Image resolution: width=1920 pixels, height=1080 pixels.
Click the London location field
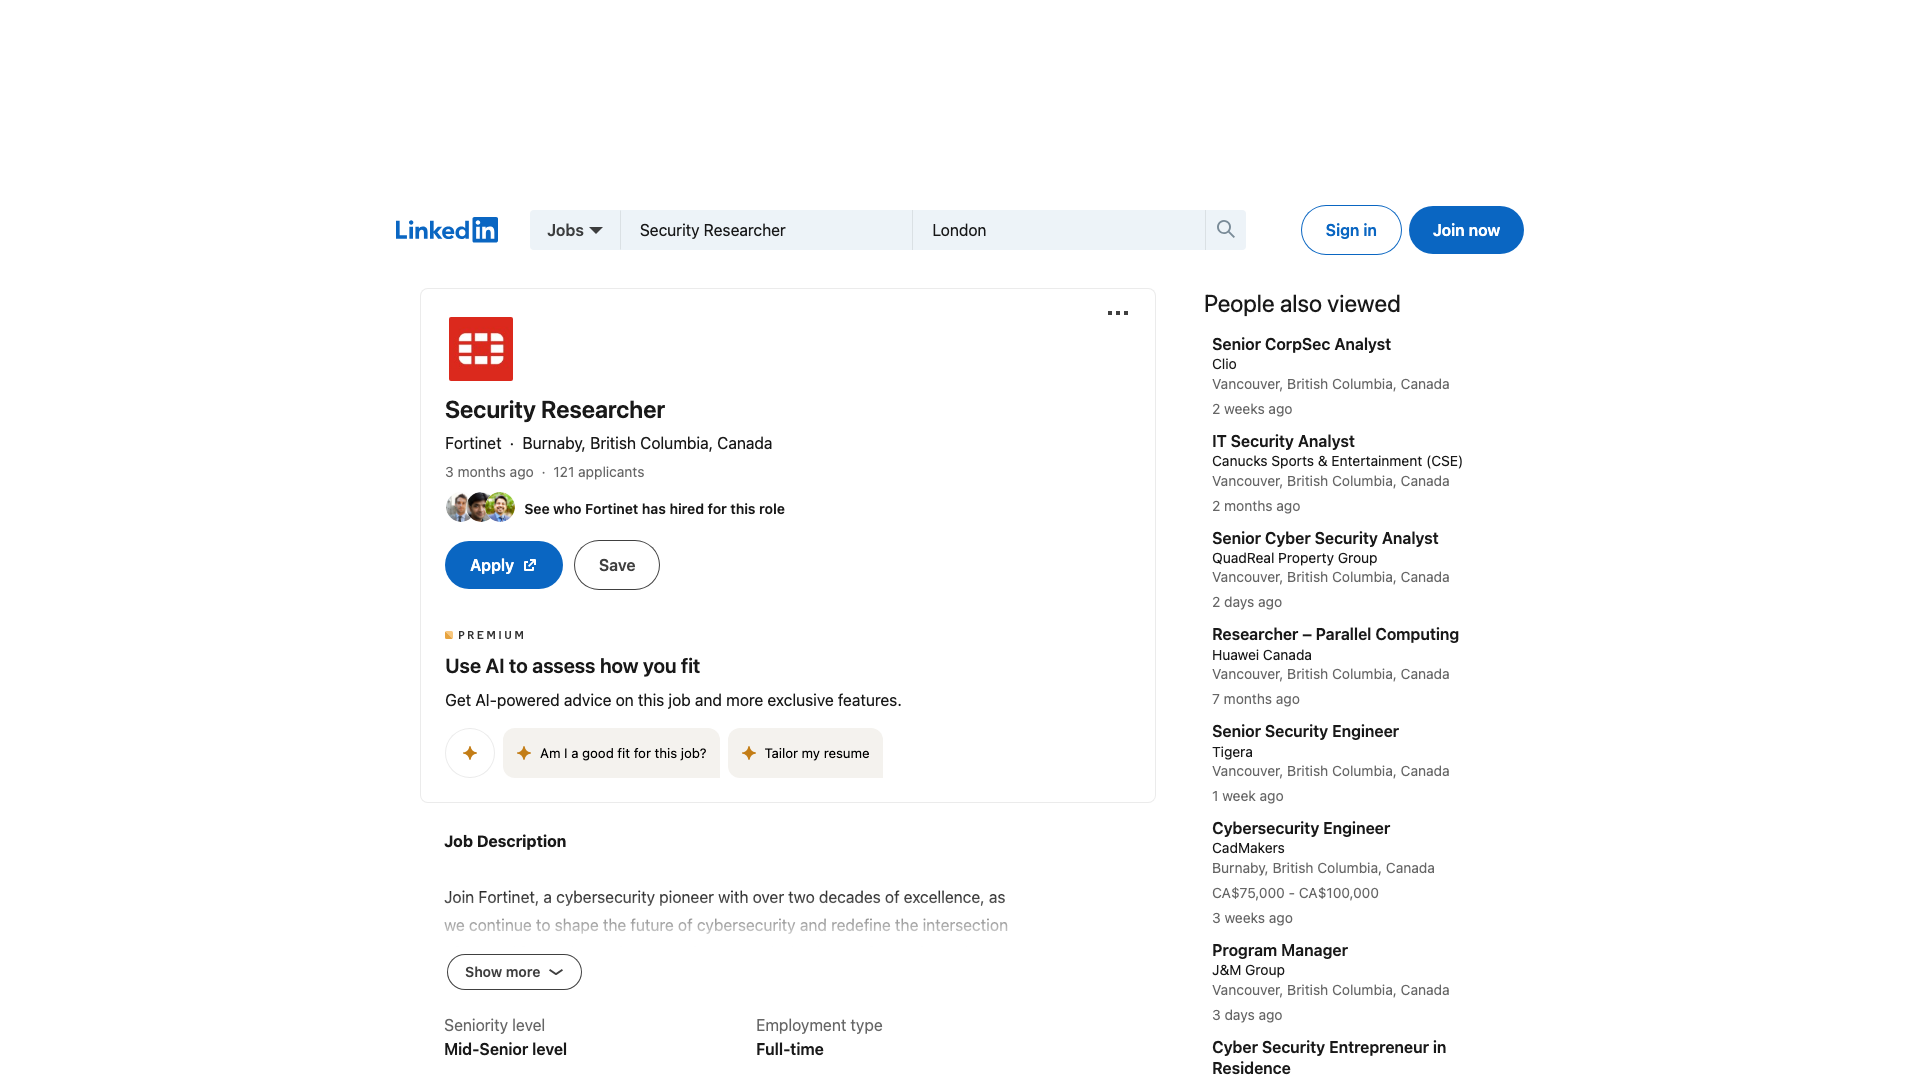pos(1058,230)
